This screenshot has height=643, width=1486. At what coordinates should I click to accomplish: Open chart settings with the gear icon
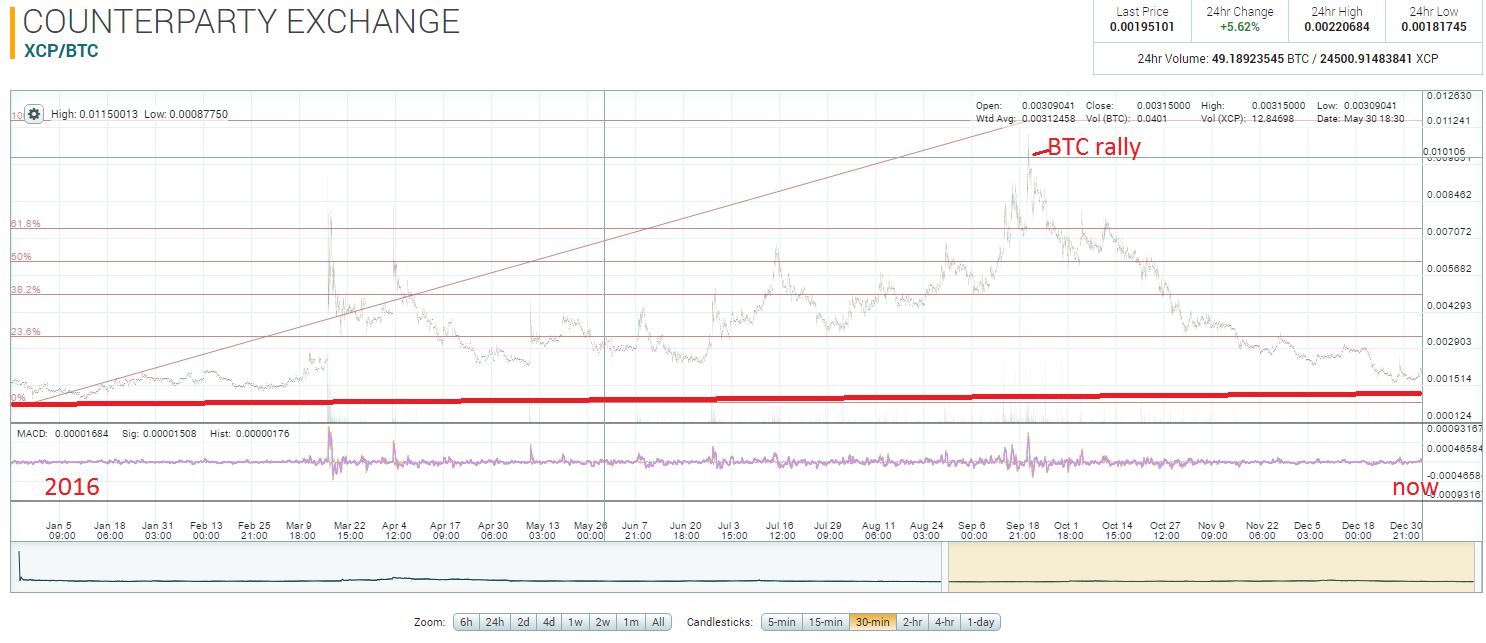[x=34, y=114]
